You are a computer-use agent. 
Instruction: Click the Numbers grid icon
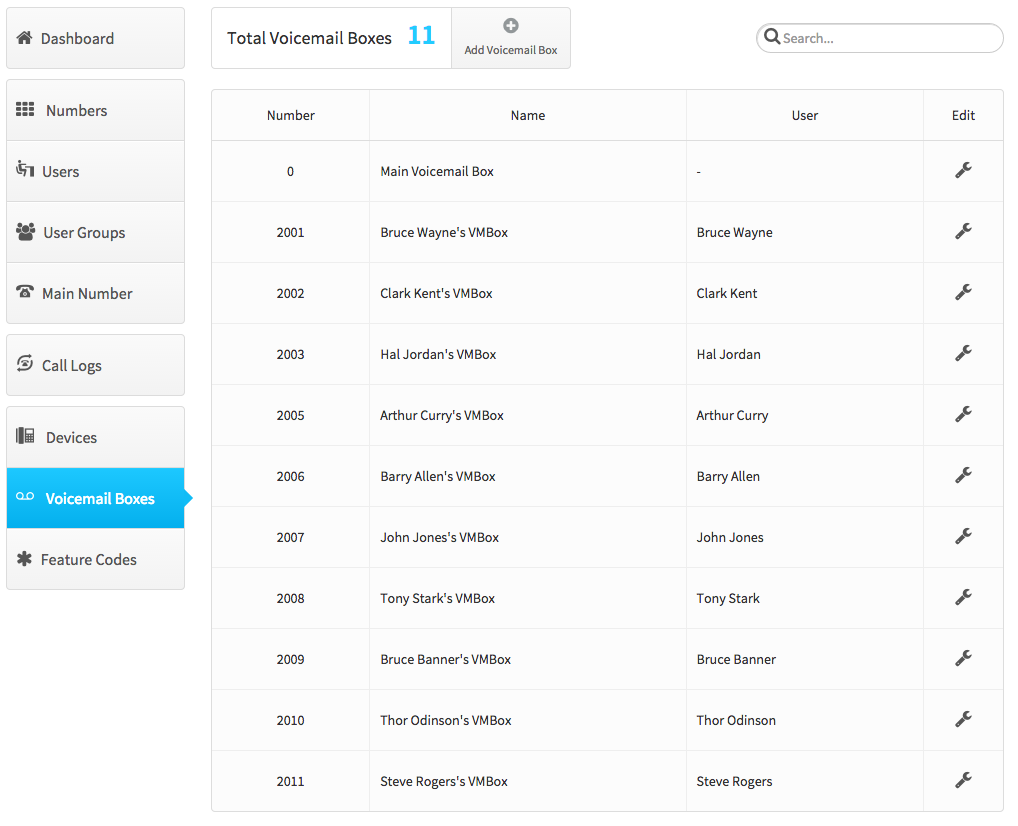tap(25, 109)
